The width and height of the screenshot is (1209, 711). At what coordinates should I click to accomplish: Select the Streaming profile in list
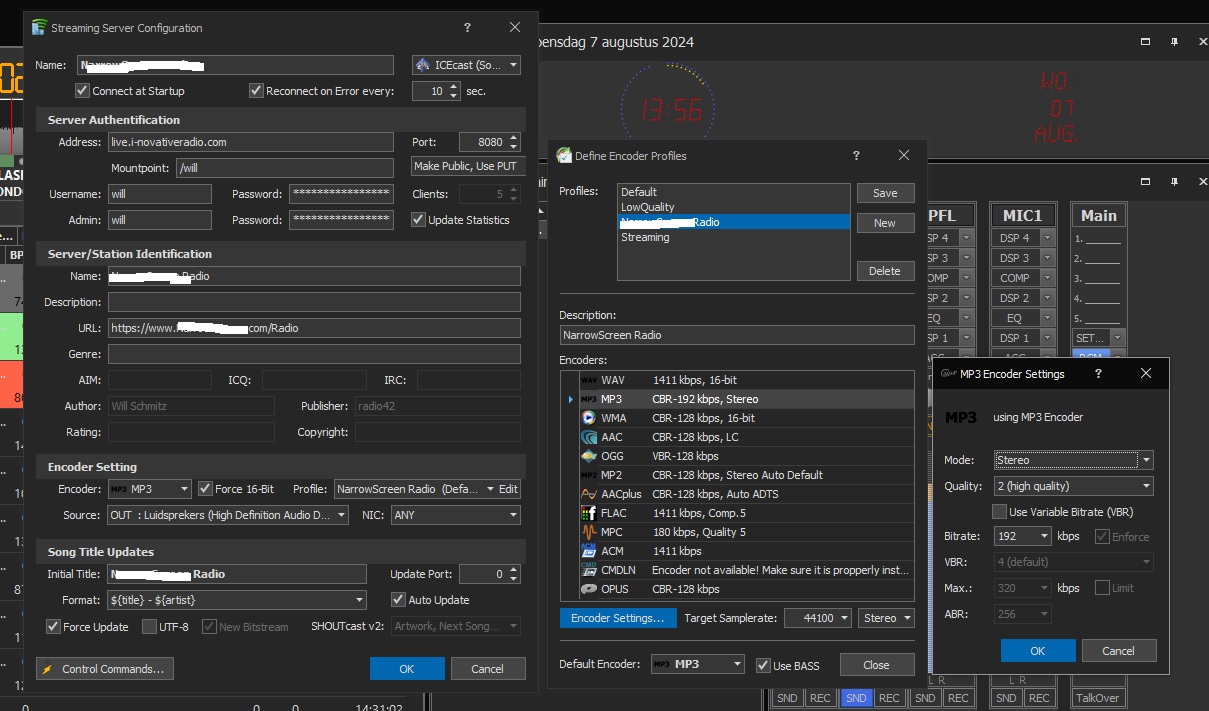645,237
